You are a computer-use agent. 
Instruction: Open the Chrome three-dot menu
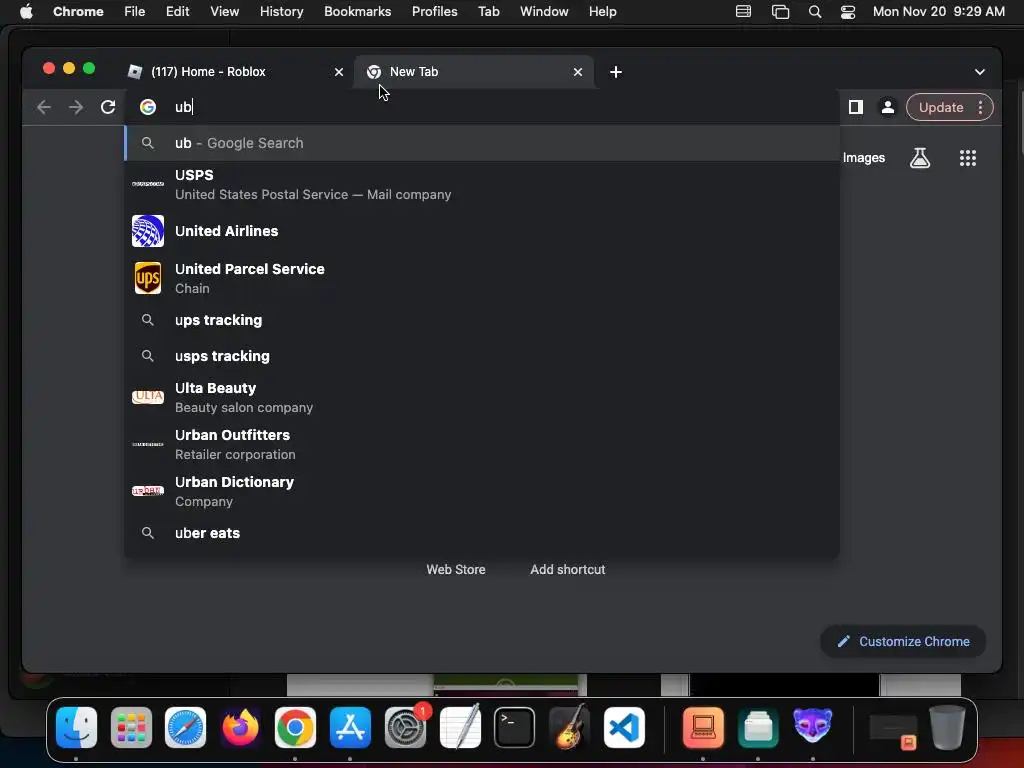[980, 107]
